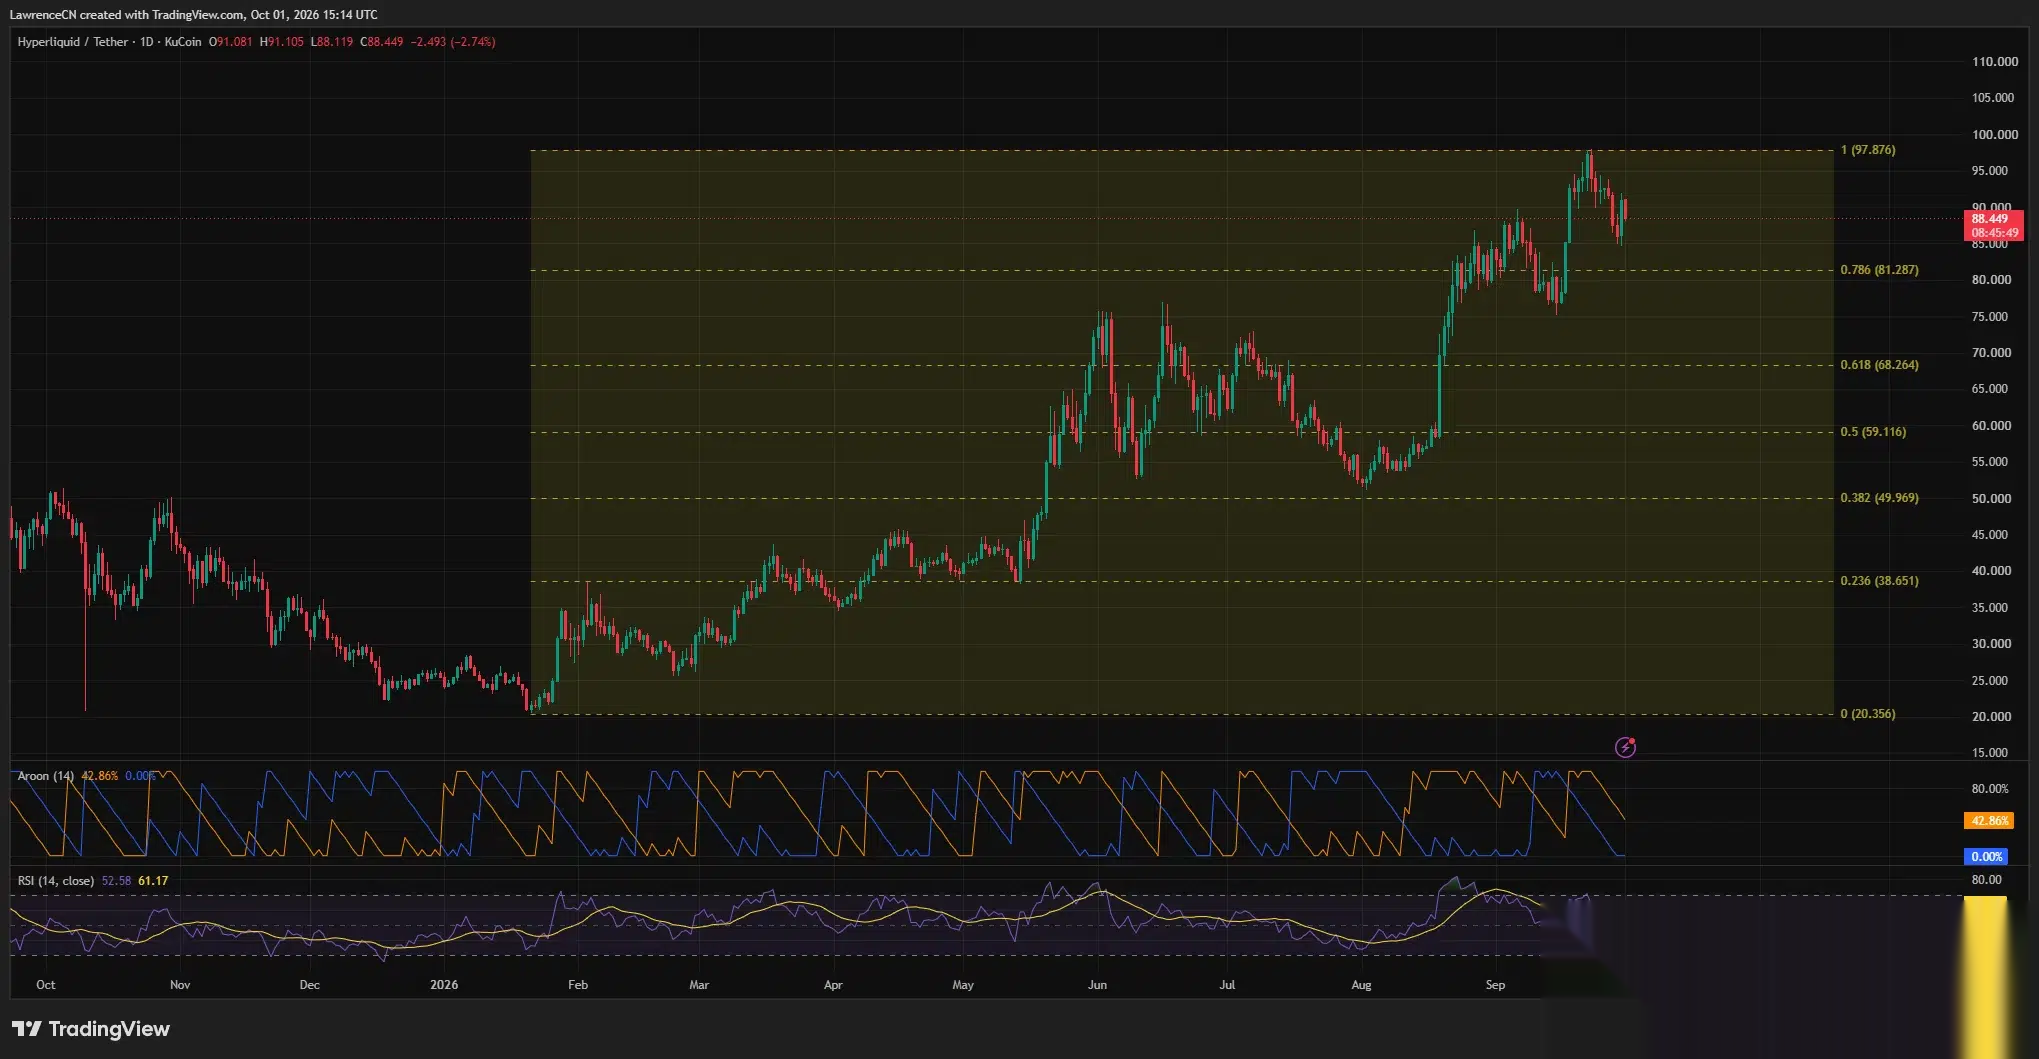
Task: Select the RSI moving-average value 61.17
Action: click(x=153, y=881)
